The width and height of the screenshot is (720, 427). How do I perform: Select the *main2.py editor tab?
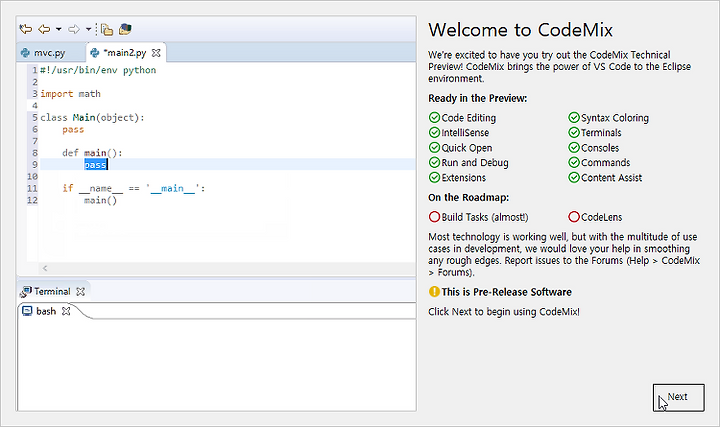point(125,53)
